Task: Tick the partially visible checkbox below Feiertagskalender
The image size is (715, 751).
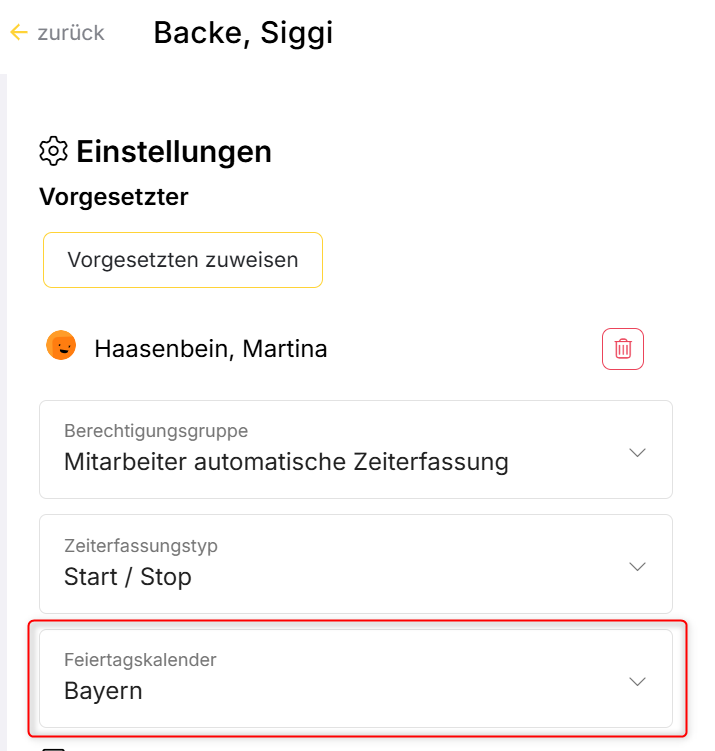Action: 53,747
